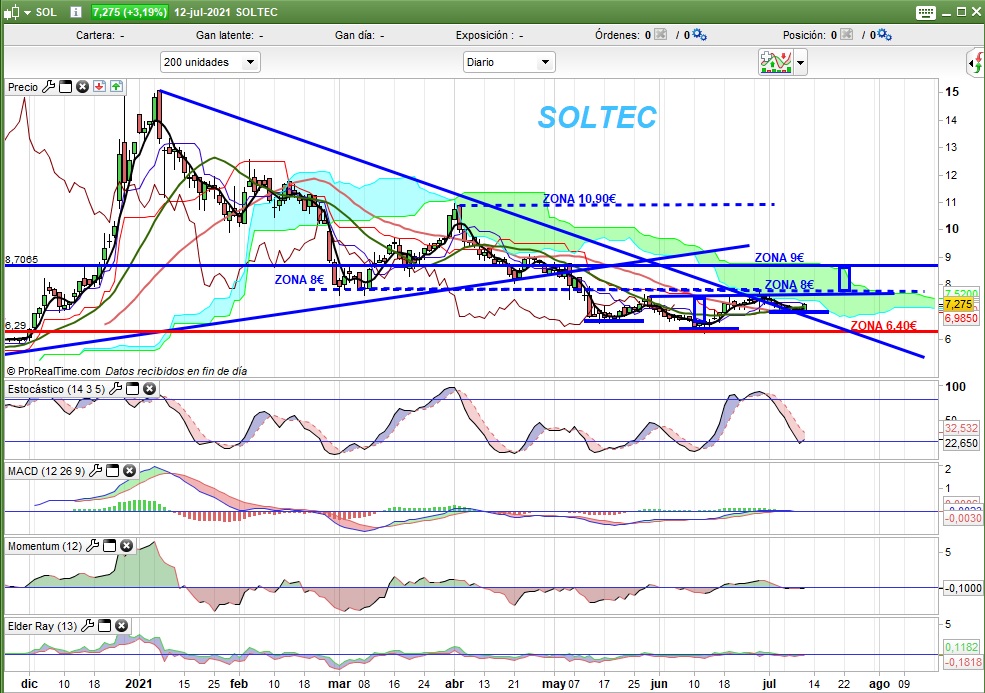Open the Órdenes settings gears

point(699,35)
